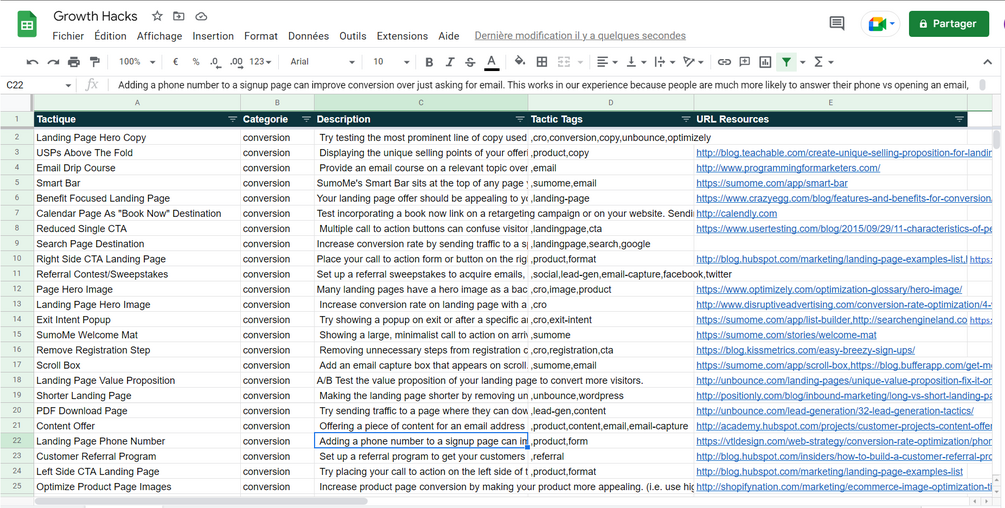Toggle bold formatting
The height and width of the screenshot is (508, 1005).
click(x=429, y=62)
